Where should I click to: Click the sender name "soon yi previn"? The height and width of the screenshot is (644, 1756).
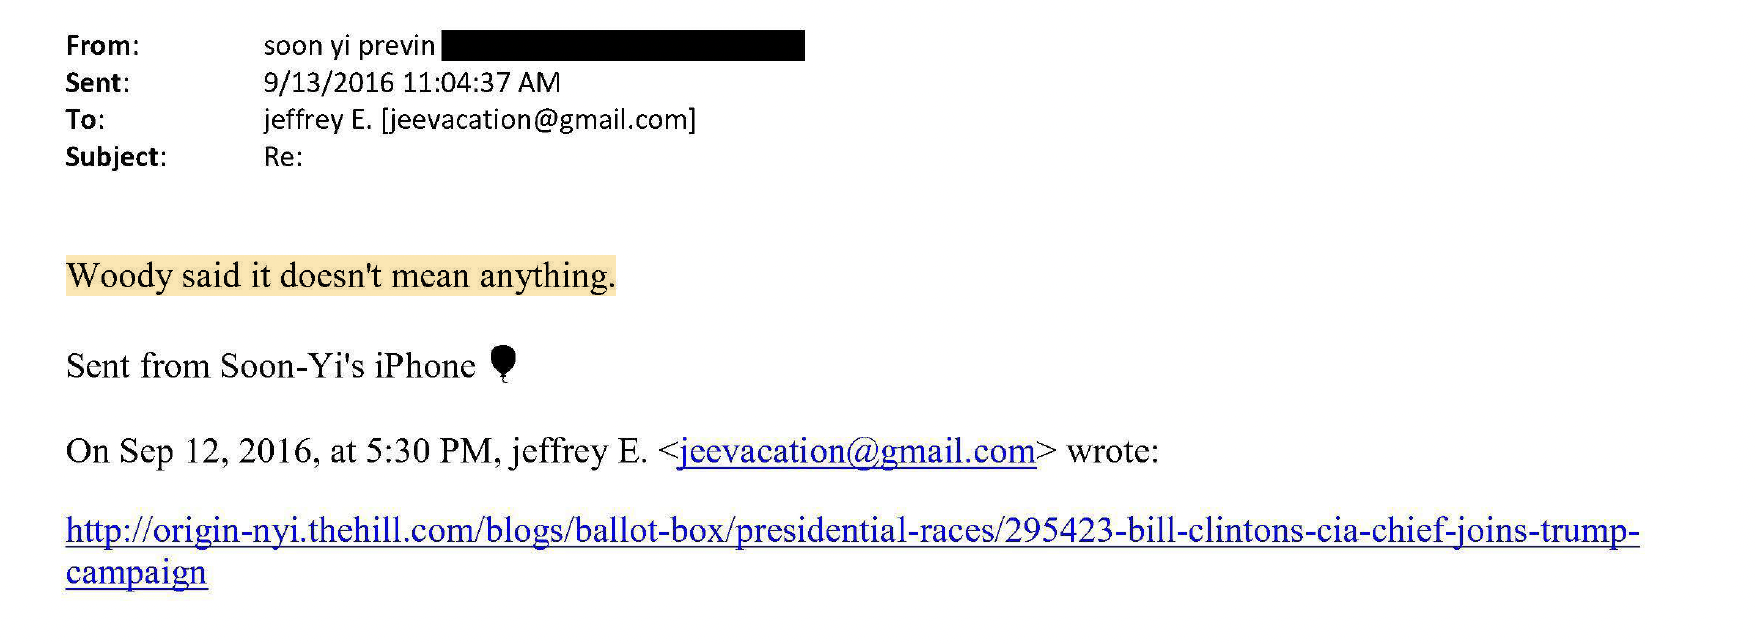349,46
